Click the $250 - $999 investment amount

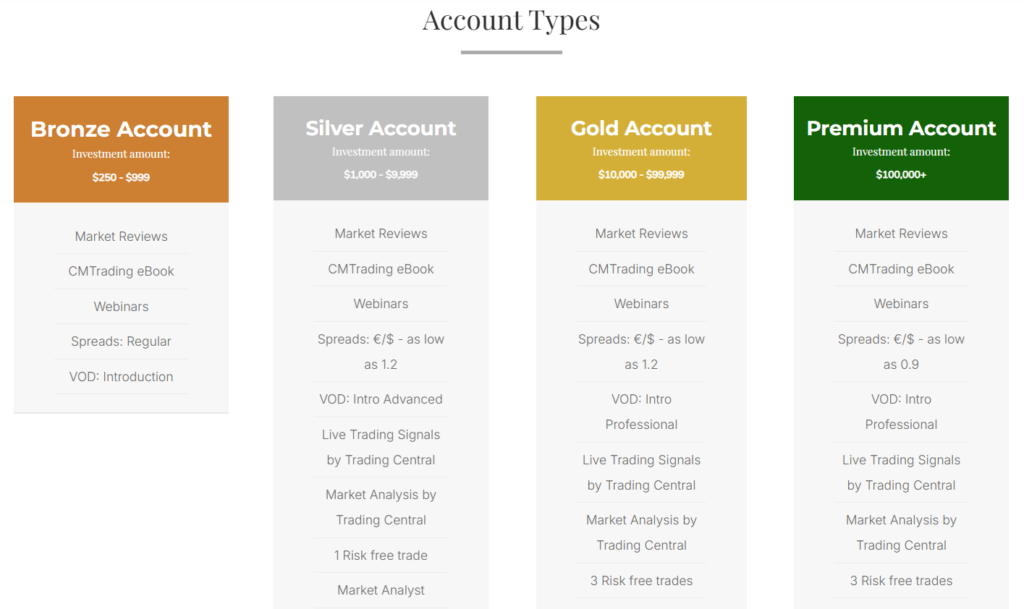[121, 177]
